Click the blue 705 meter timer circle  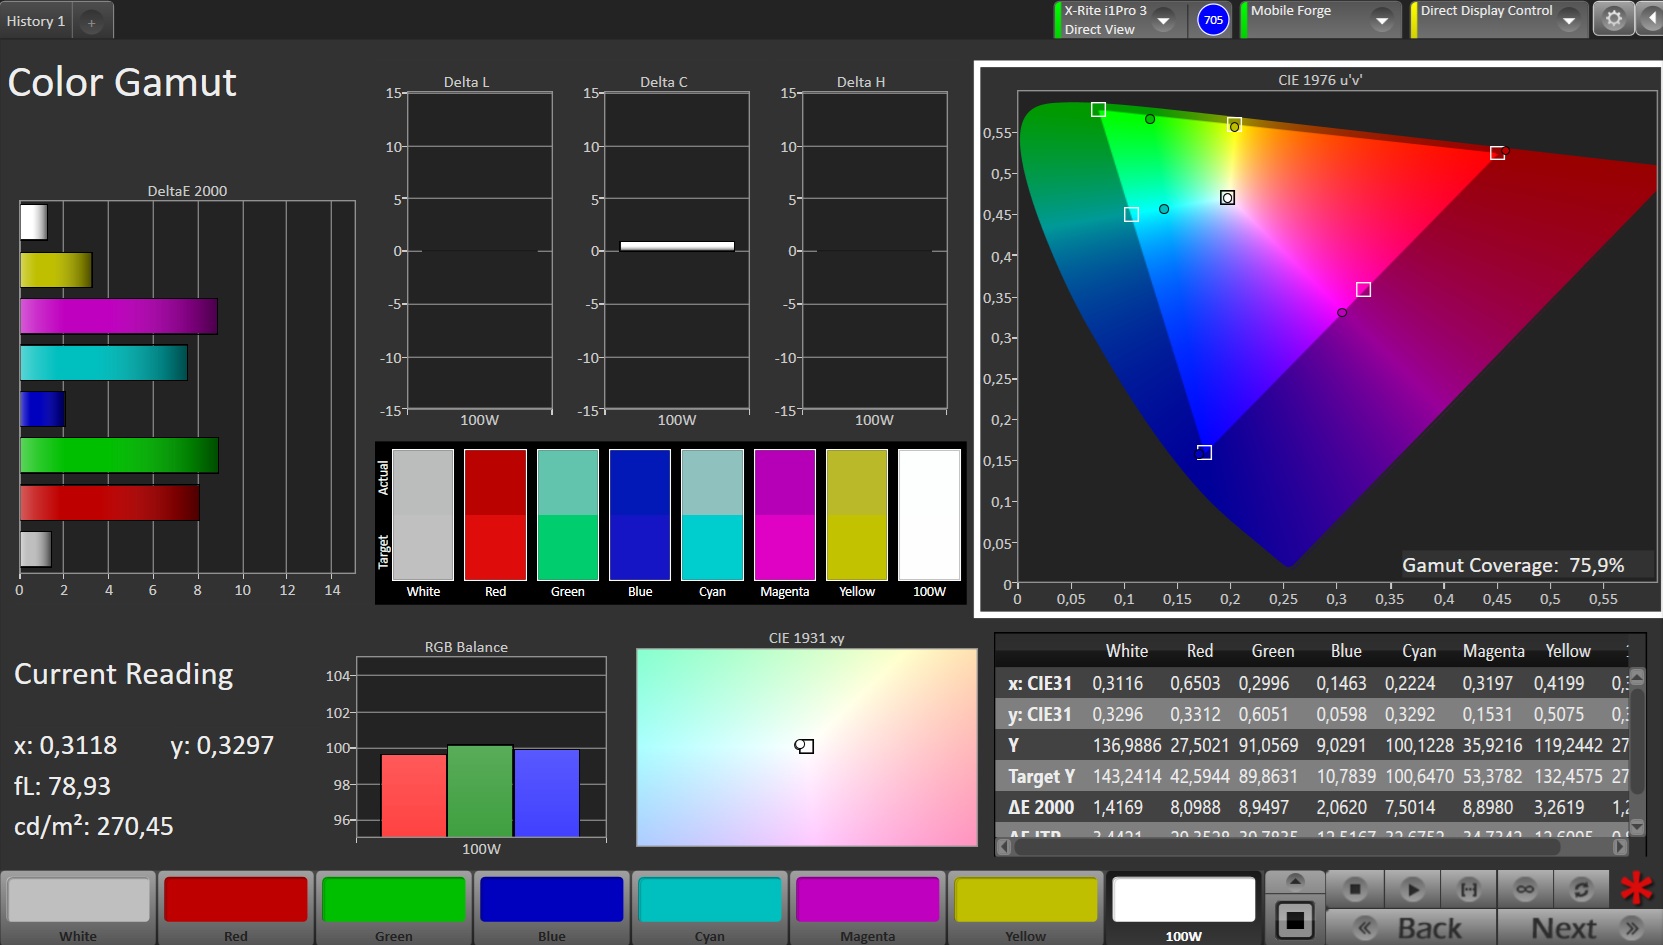click(x=1213, y=20)
